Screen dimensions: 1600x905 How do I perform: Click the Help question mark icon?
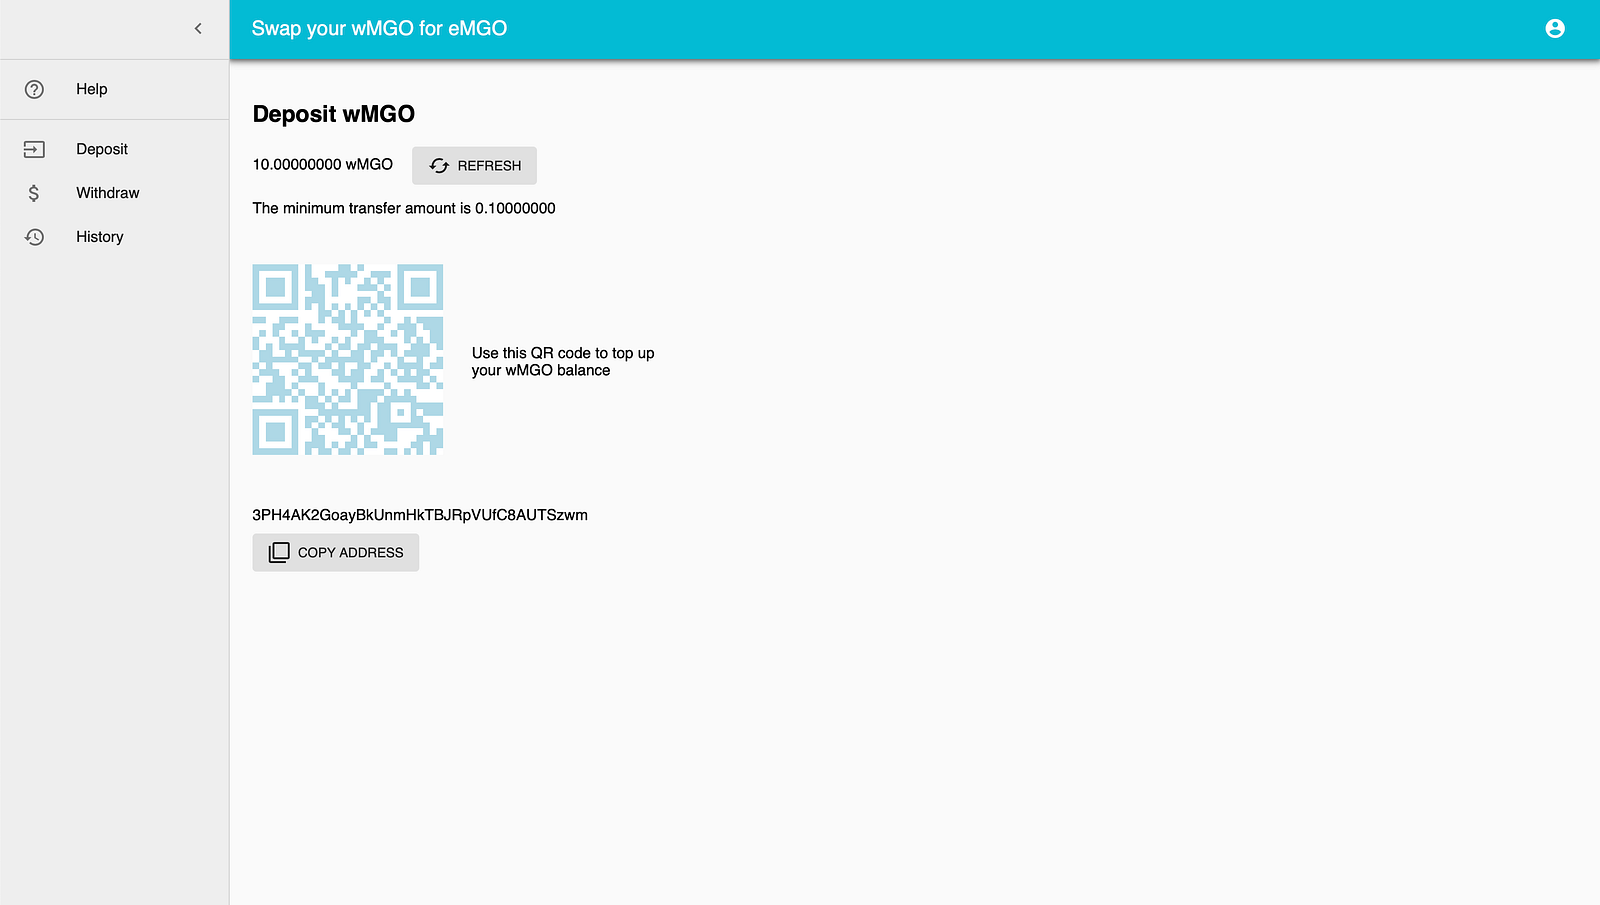tap(34, 89)
